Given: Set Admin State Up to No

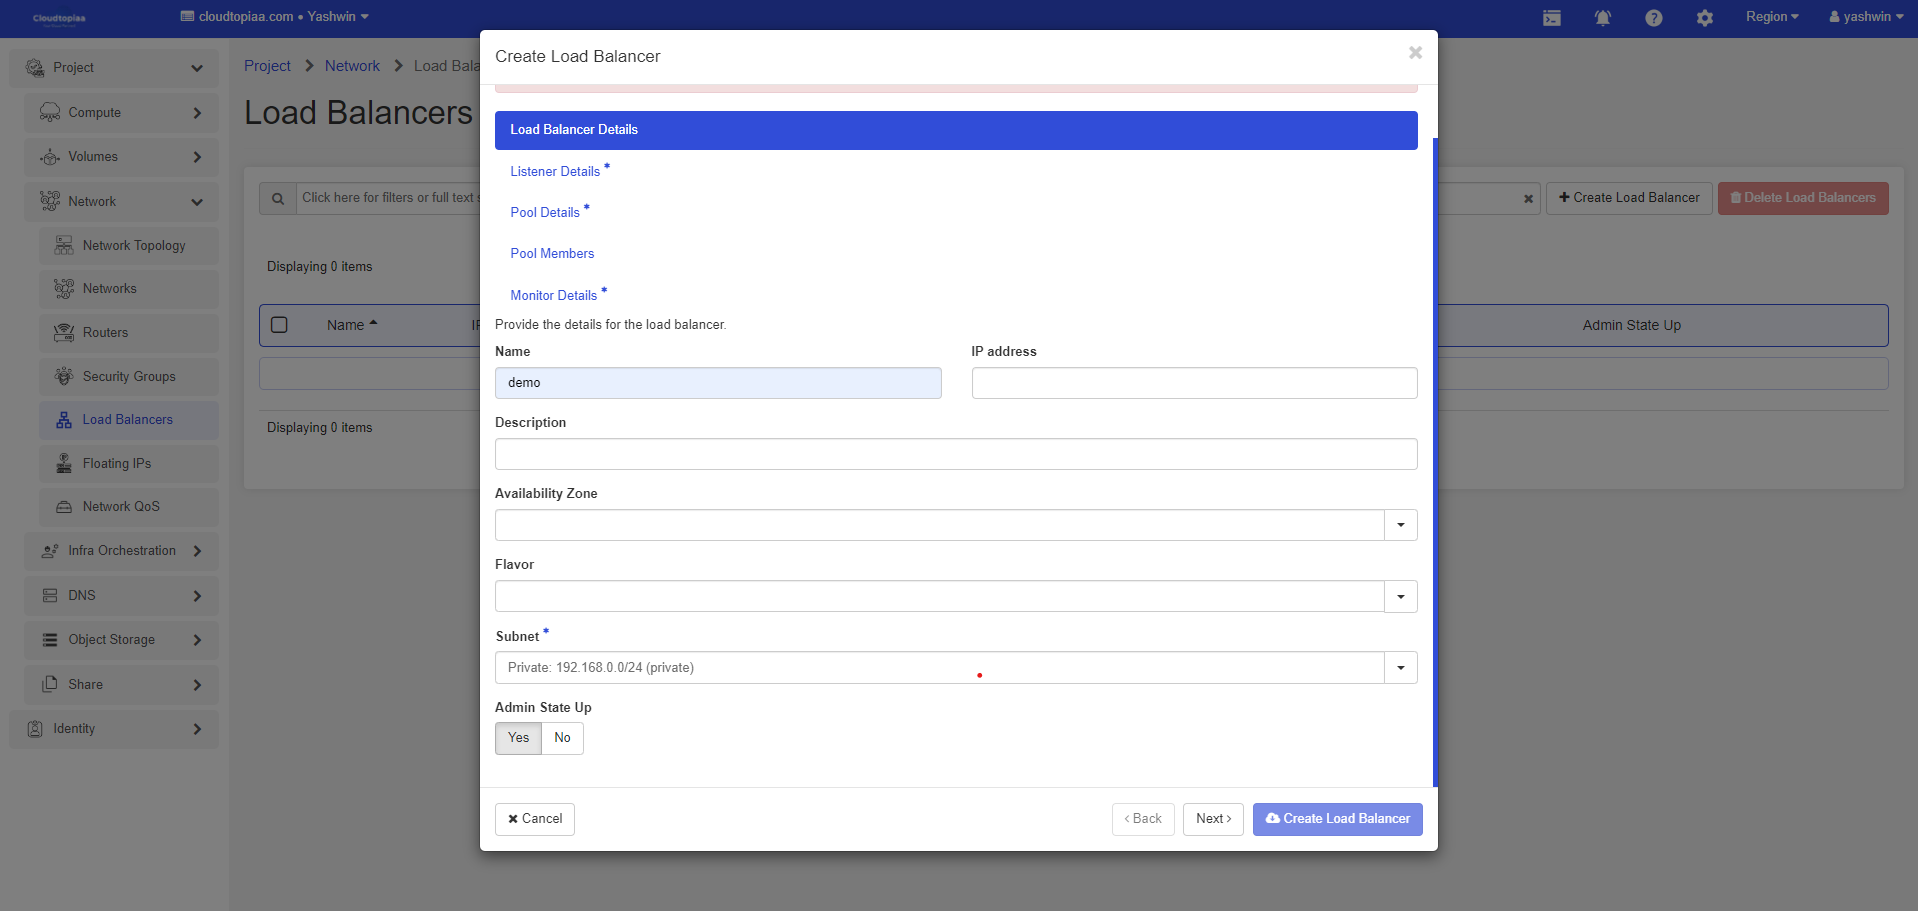Looking at the screenshot, I should (x=562, y=738).
